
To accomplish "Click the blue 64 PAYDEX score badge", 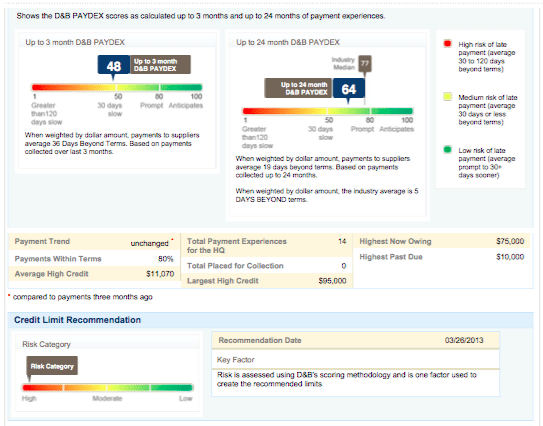I will [349, 89].
